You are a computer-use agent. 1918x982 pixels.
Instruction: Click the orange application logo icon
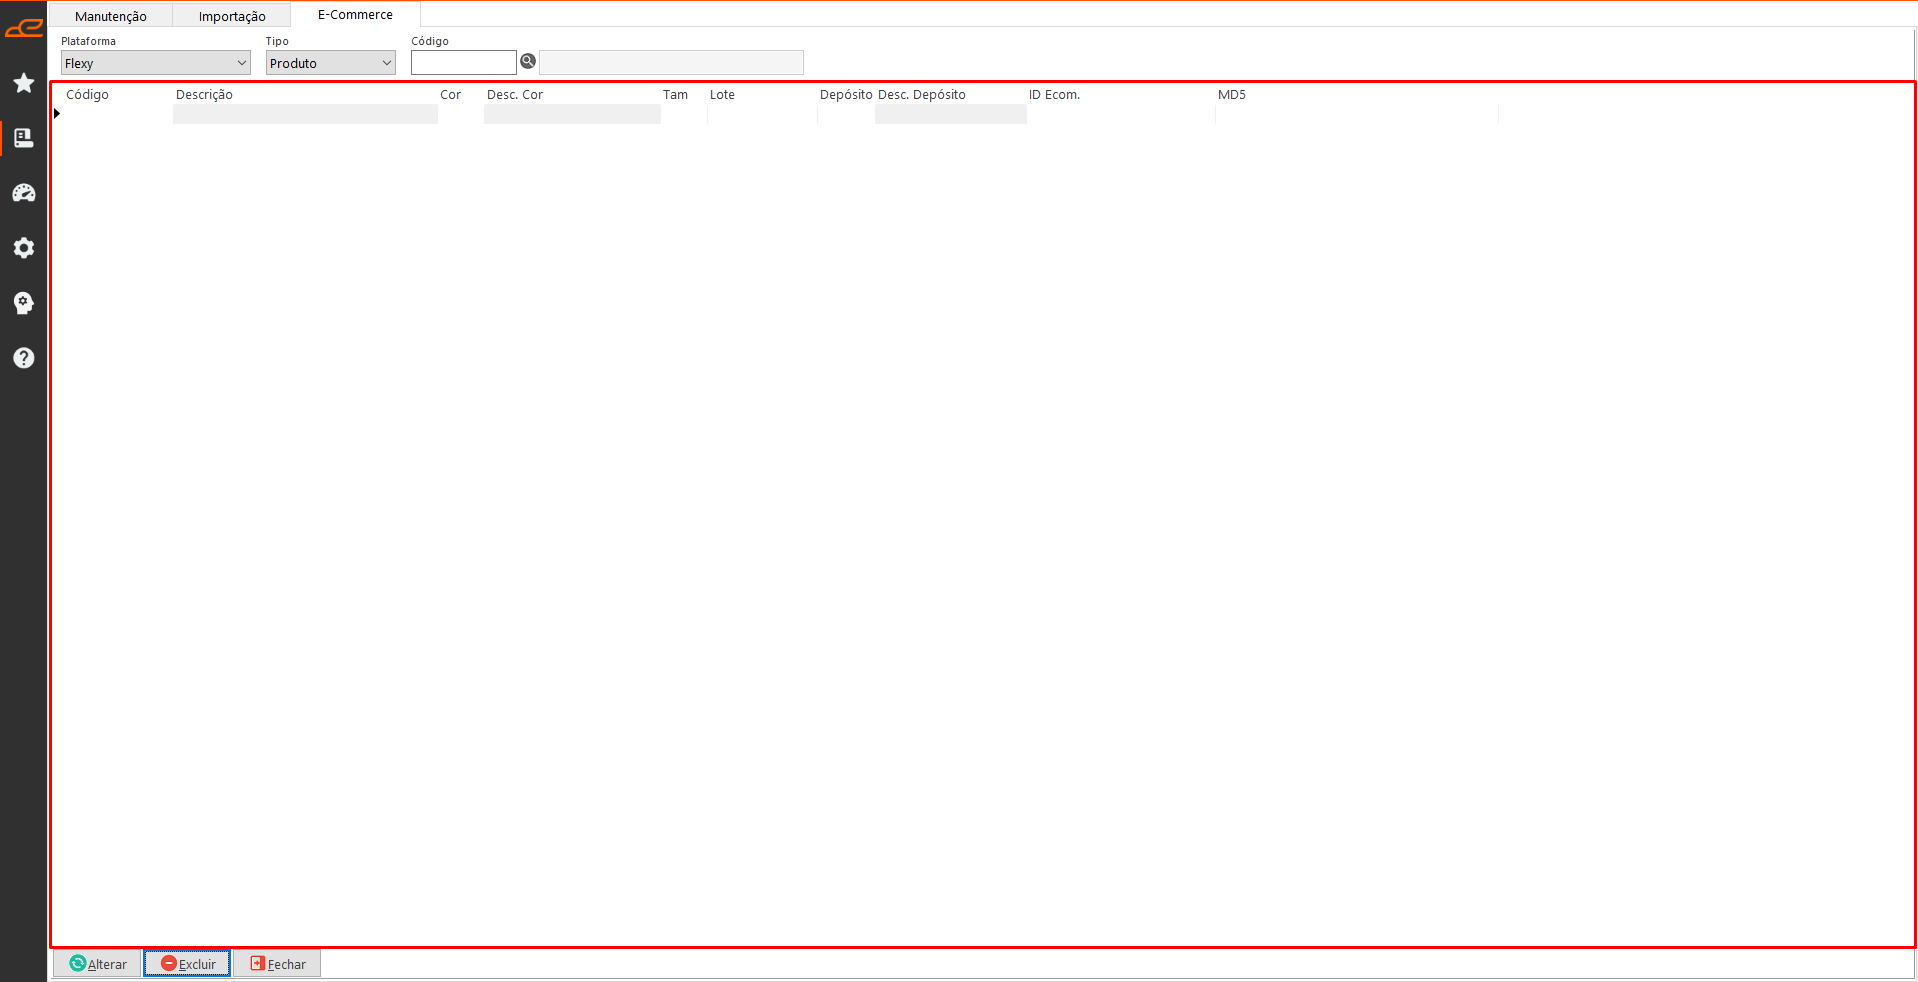pos(24,29)
